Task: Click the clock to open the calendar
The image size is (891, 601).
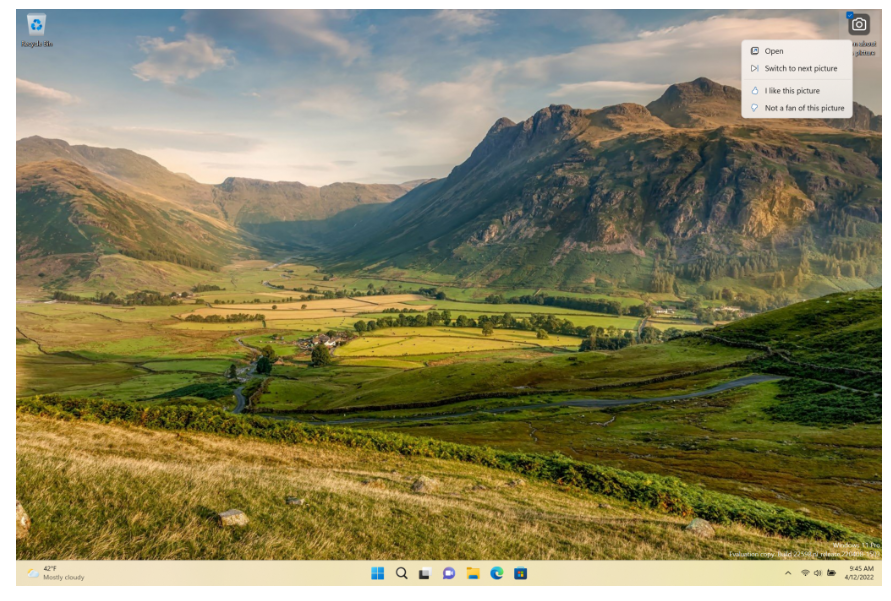Action: 858,572
